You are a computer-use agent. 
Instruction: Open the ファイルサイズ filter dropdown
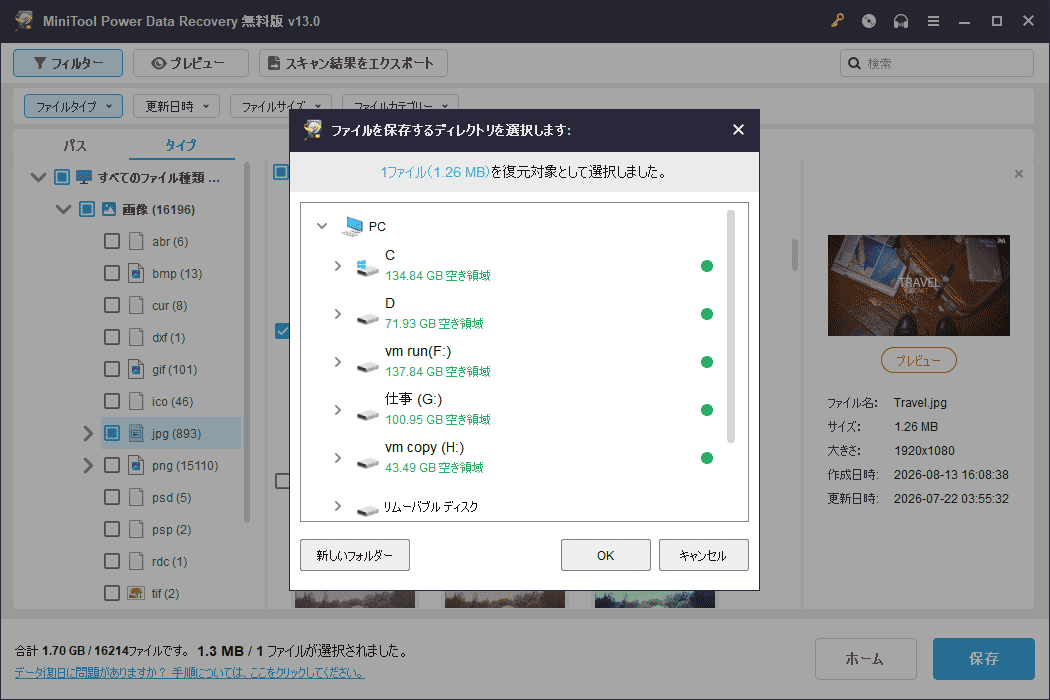tap(281, 106)
